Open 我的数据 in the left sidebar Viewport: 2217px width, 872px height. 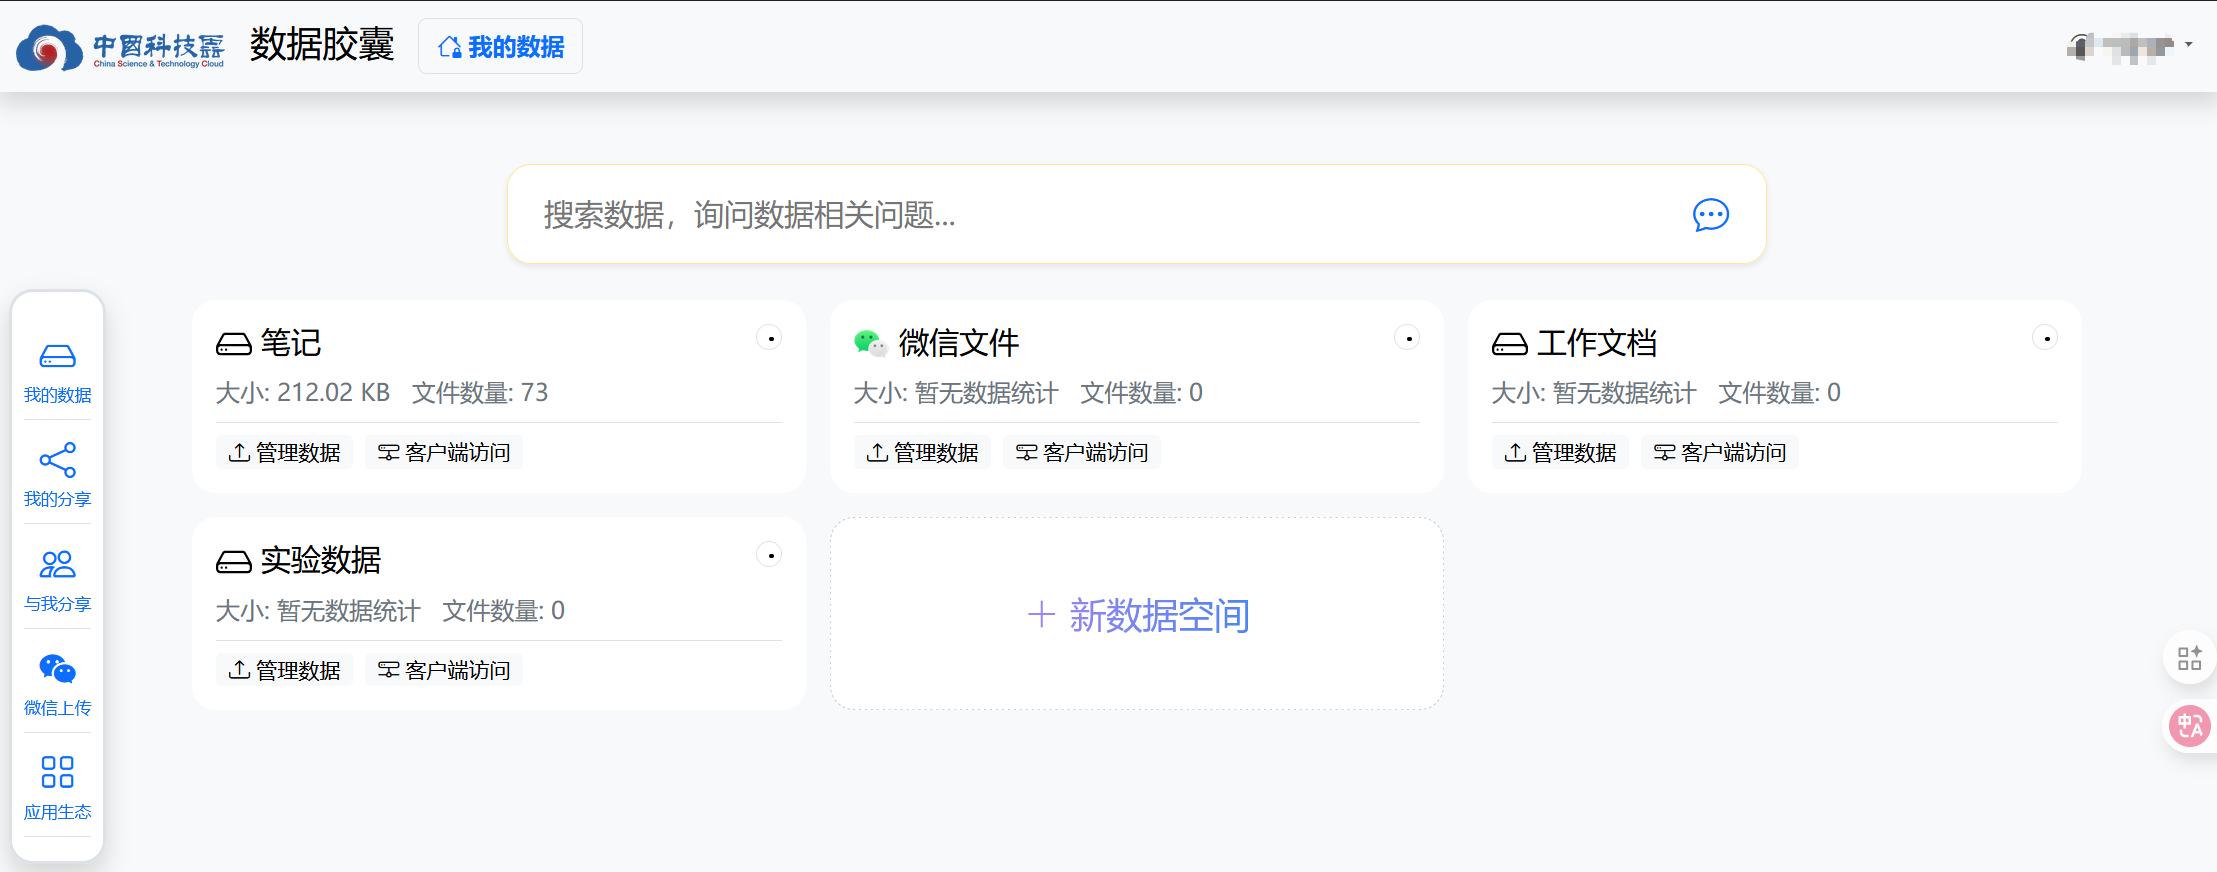pyautogui.click(x=57, y=374)
